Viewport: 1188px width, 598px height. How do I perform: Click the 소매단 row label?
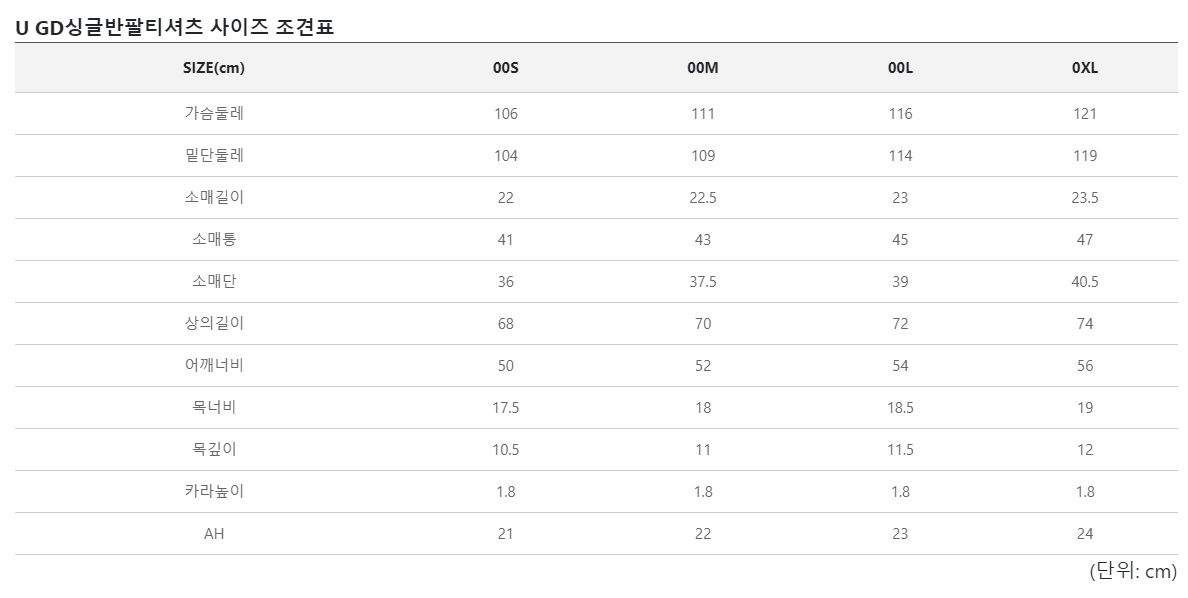214,281
